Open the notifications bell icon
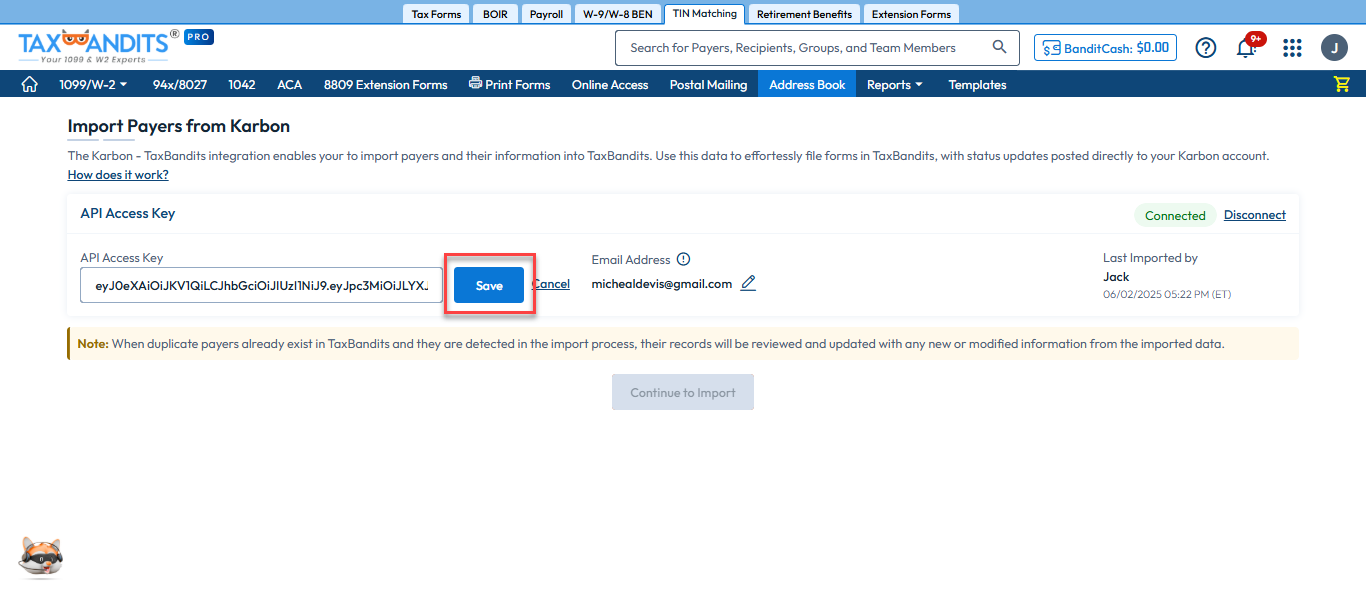The width and height of the screenshot is (1366, 599). [x=1246, y=47]
